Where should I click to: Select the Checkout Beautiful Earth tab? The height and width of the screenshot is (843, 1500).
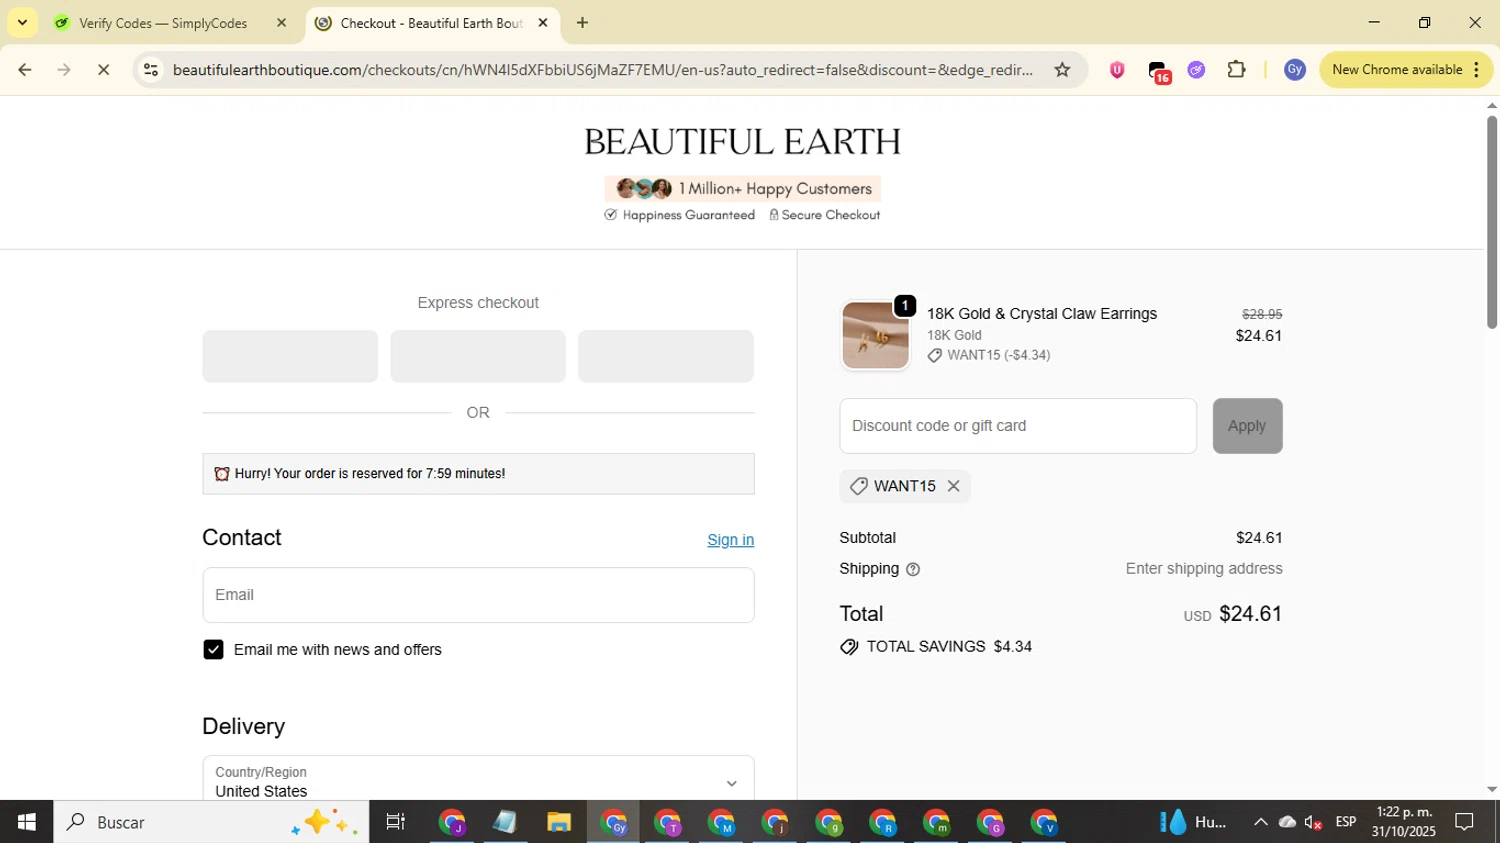pos(433,22)
